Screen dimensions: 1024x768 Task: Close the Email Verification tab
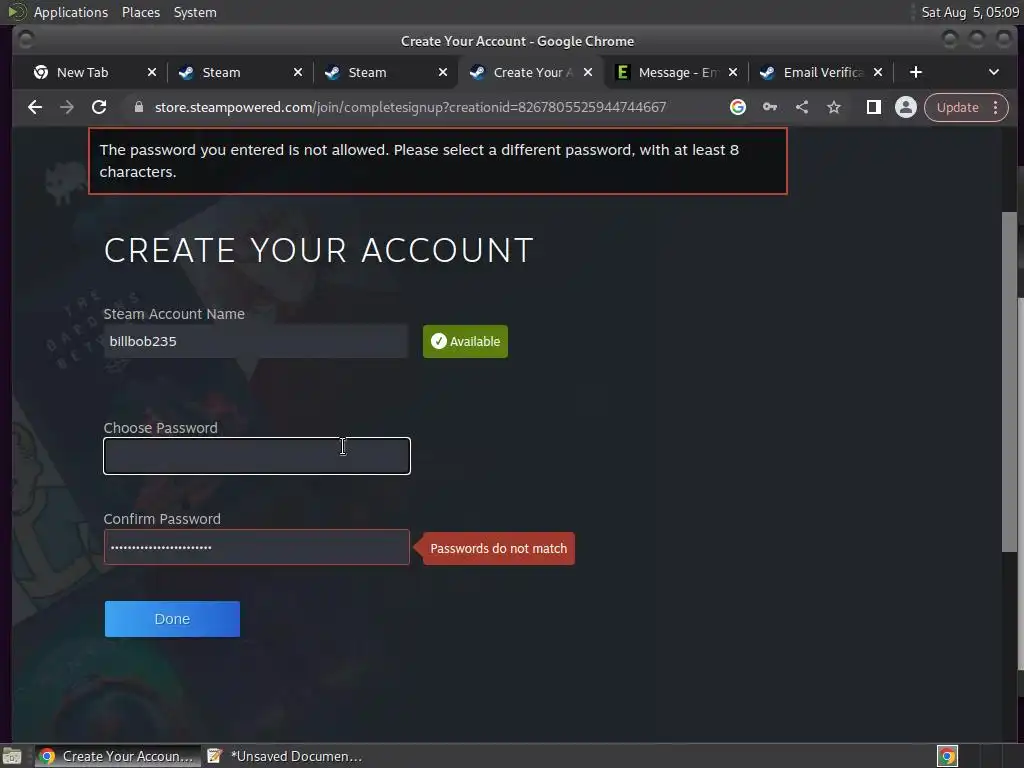878,72
